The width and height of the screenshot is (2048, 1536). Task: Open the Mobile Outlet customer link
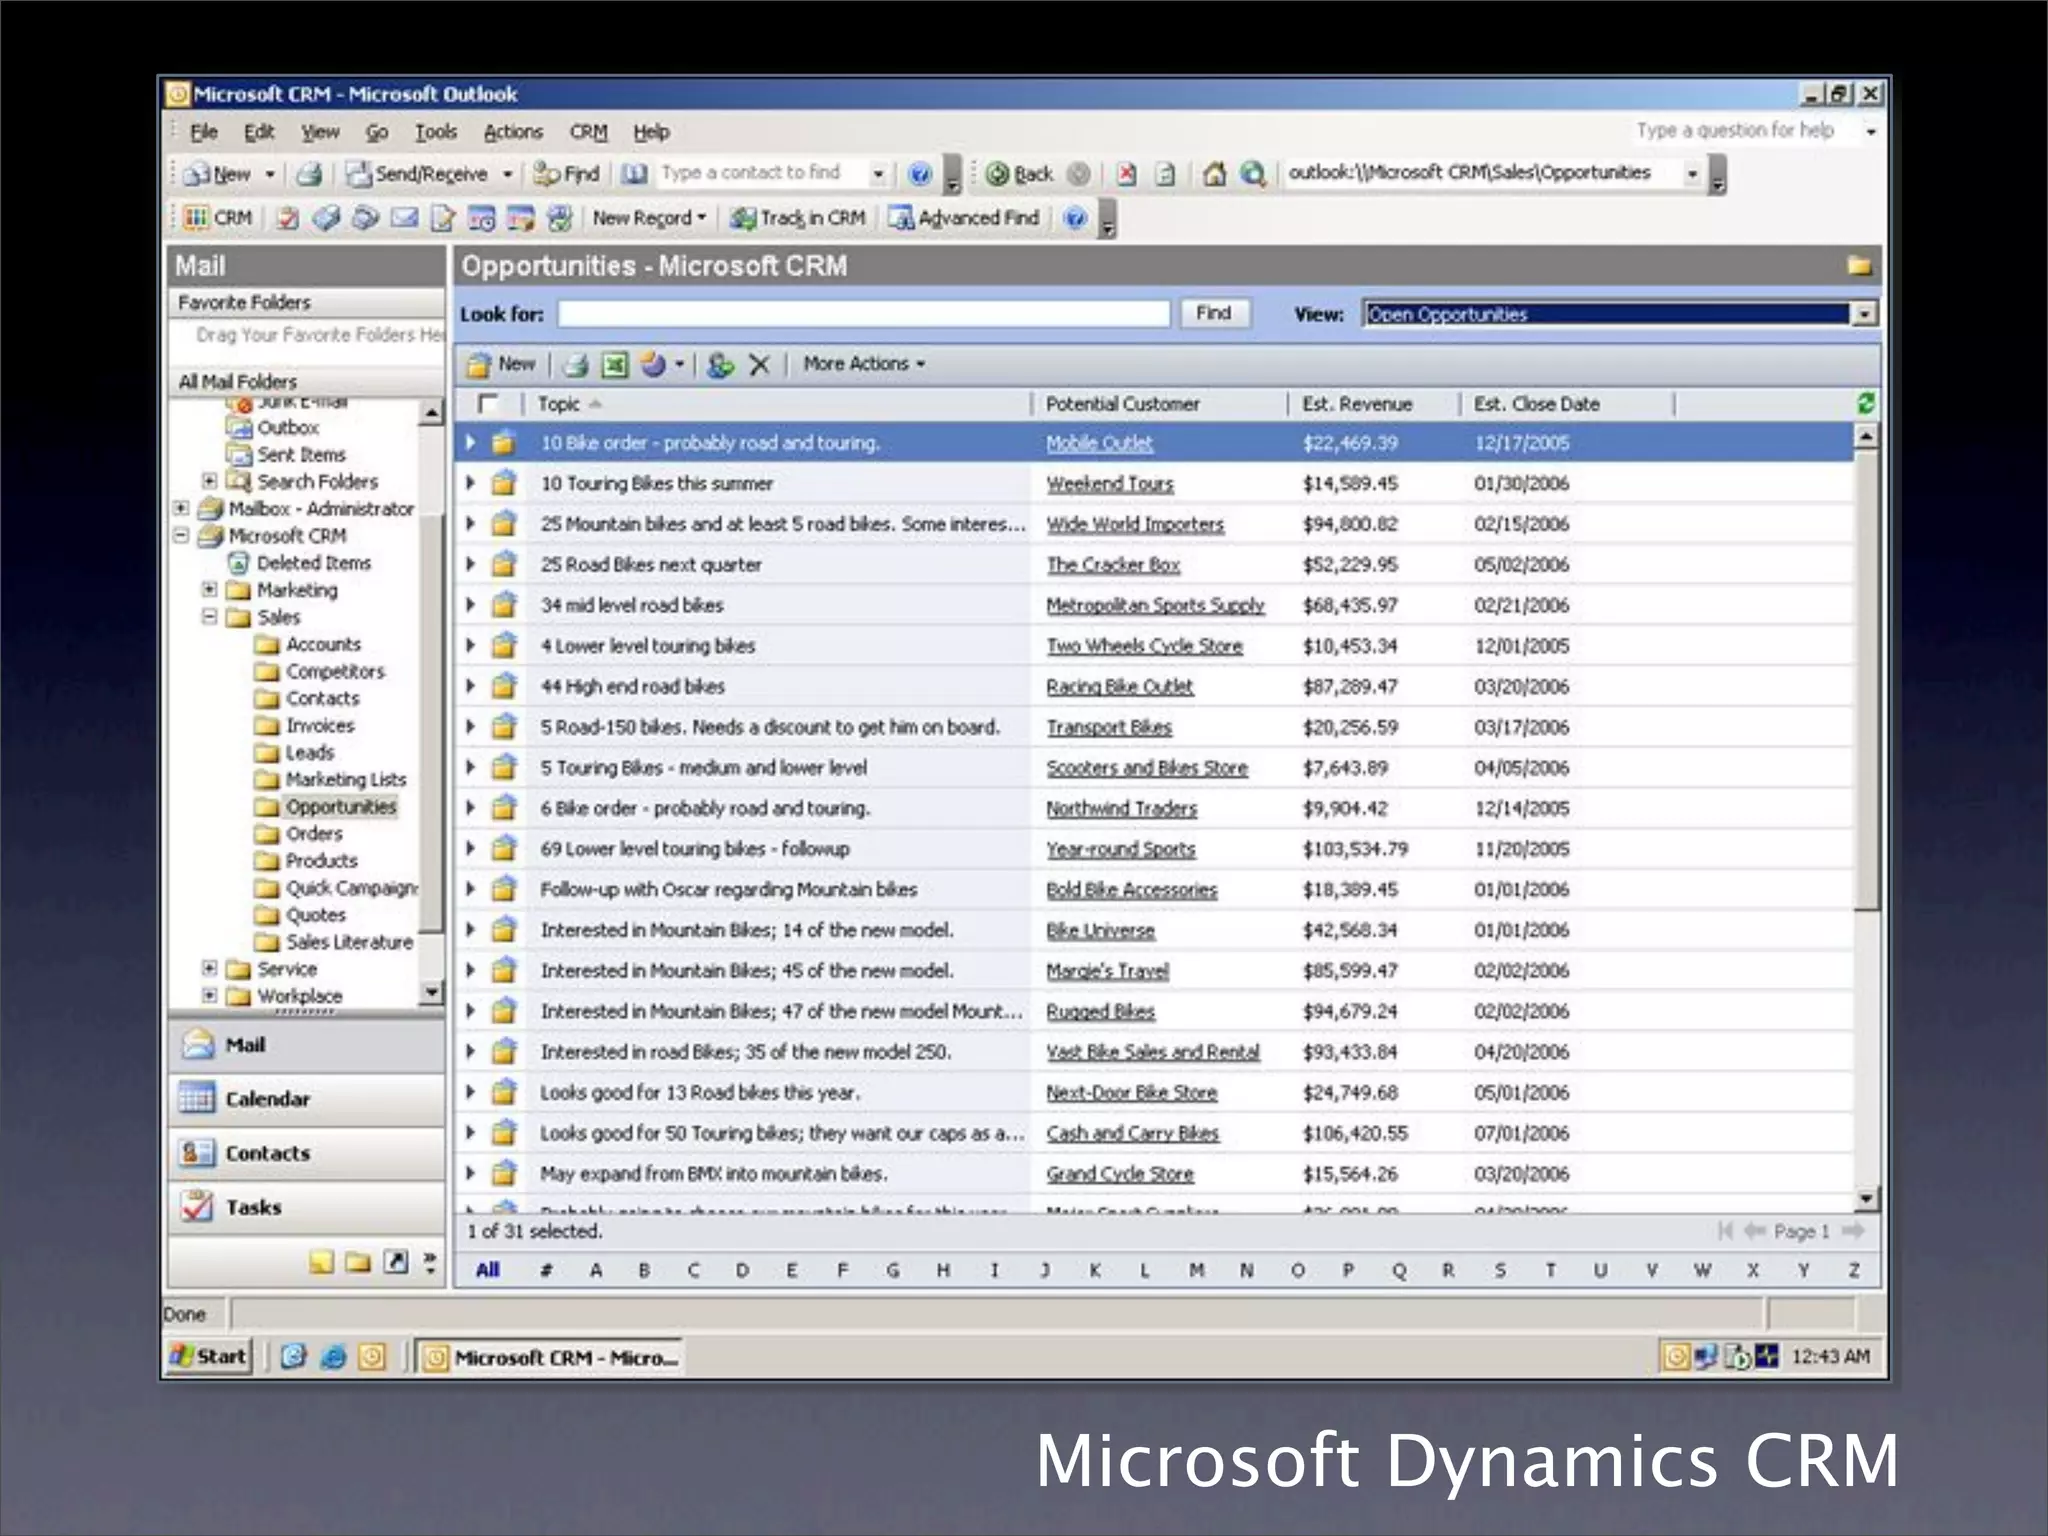point(1099,443)
